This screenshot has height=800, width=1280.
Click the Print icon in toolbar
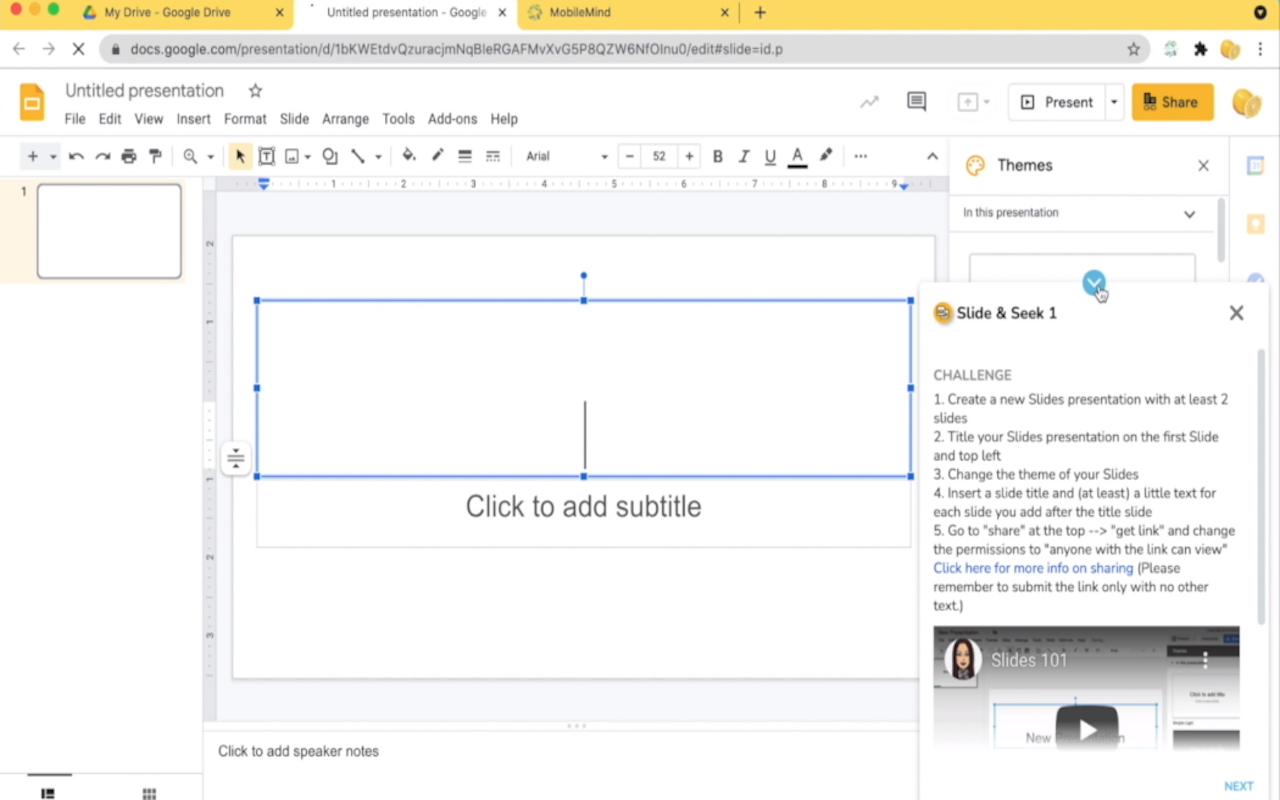click(x=129, y=156)
